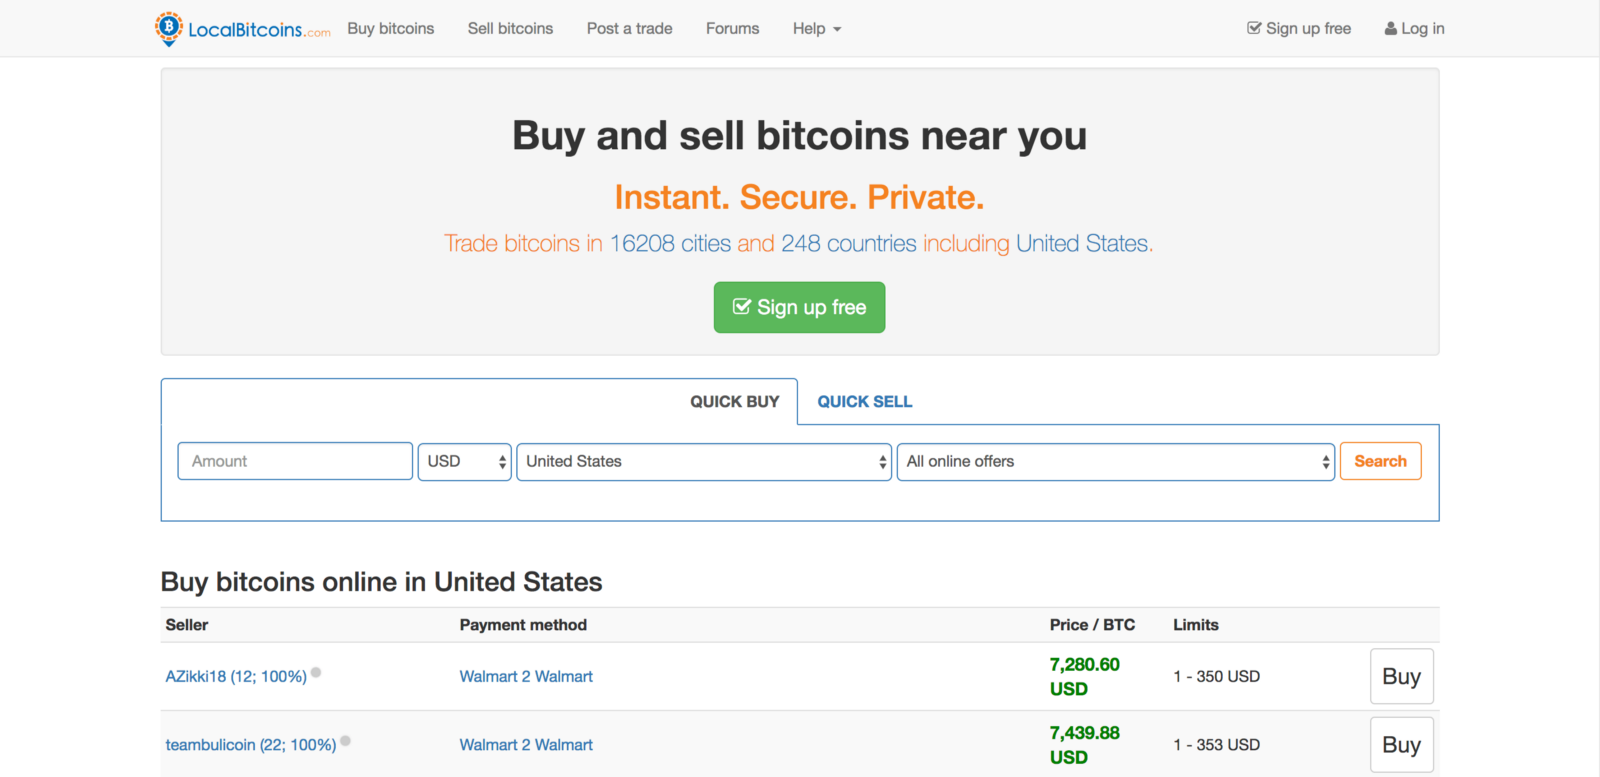Image resolution: width=1600 pixels, height=777 pixels.
Task: Open Walmart 2 Walmart for AZikki18
Action: (526, 677)
